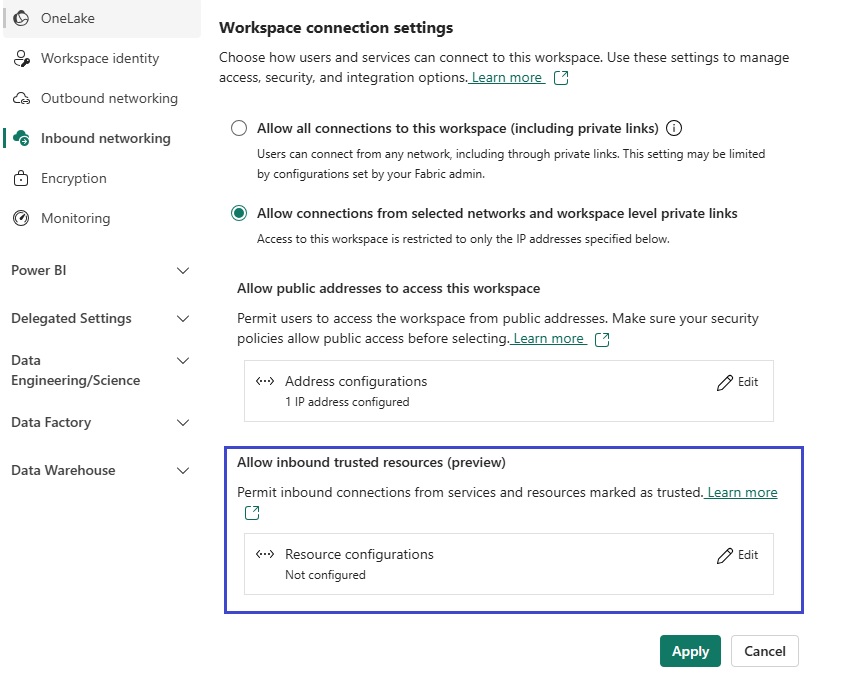The height and width of the screenshot is (691, 849).
Task: Select the OneLake settings icon
Action: tap(19, 18)
